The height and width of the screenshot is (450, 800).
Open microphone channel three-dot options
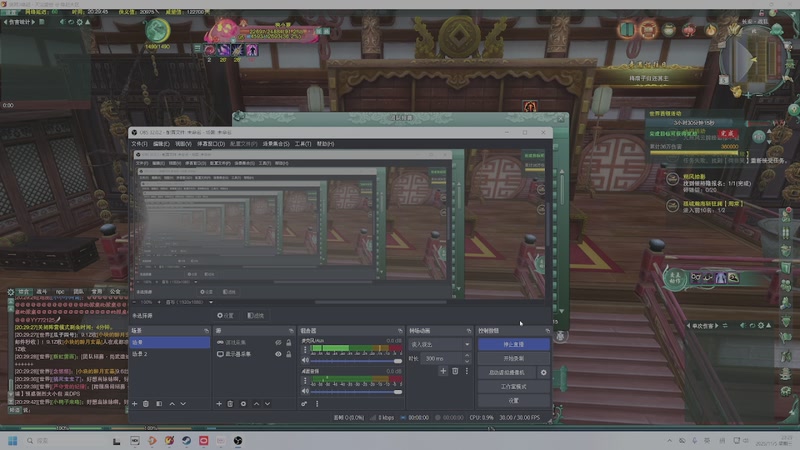click(x=305, y=350)
